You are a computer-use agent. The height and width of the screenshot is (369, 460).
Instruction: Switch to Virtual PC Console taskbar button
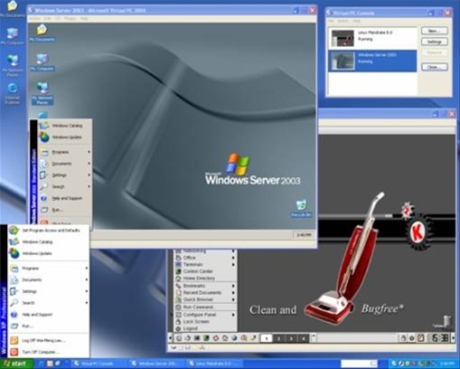[x=98, y=363]
